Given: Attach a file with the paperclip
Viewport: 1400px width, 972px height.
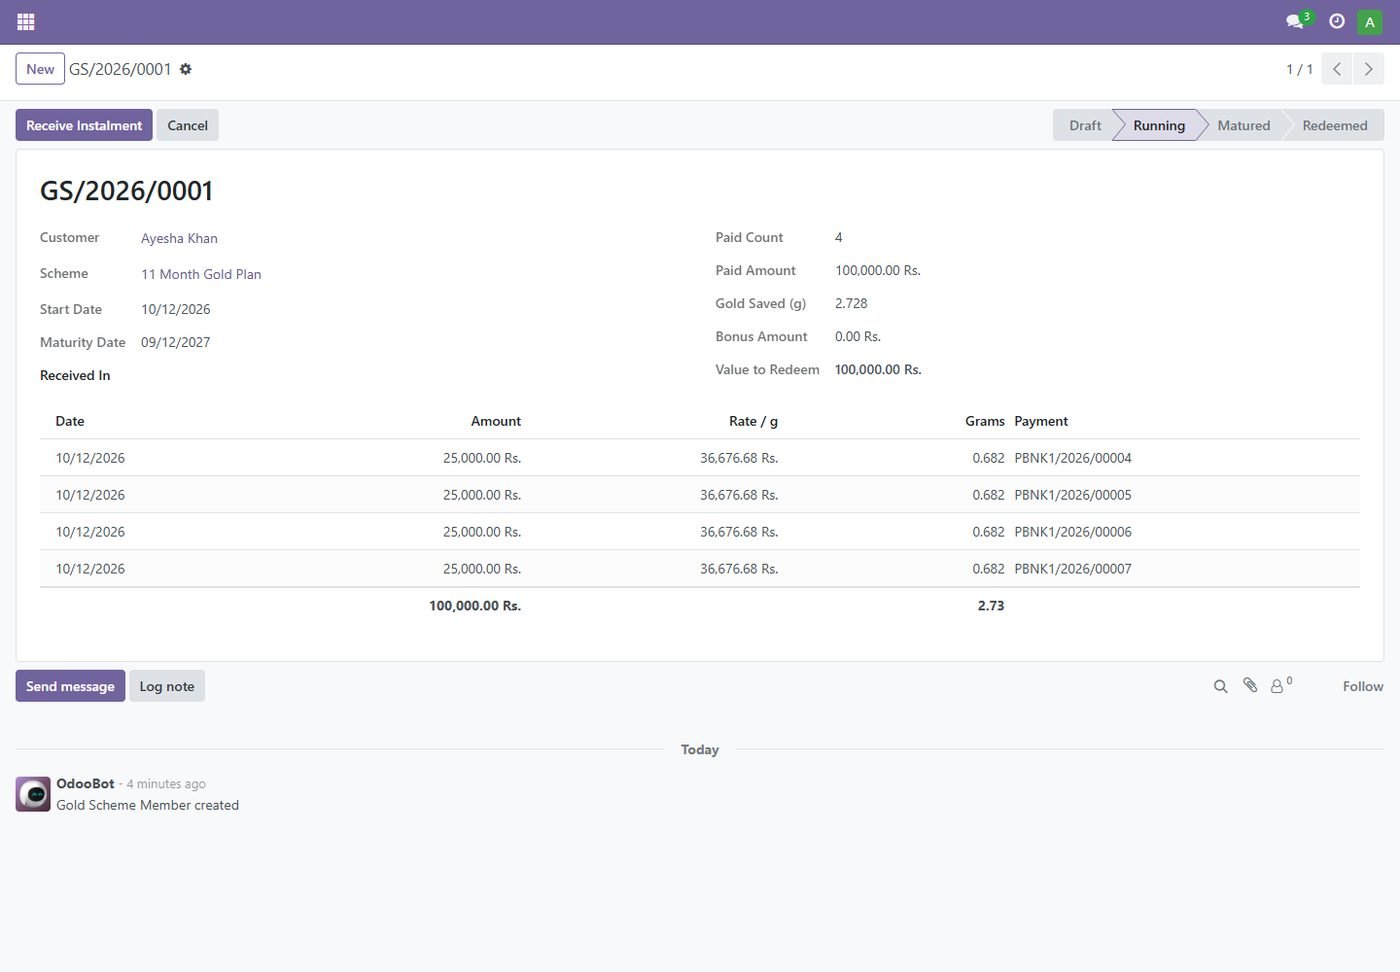Looking at the screenshot, I should point(1250,685).
